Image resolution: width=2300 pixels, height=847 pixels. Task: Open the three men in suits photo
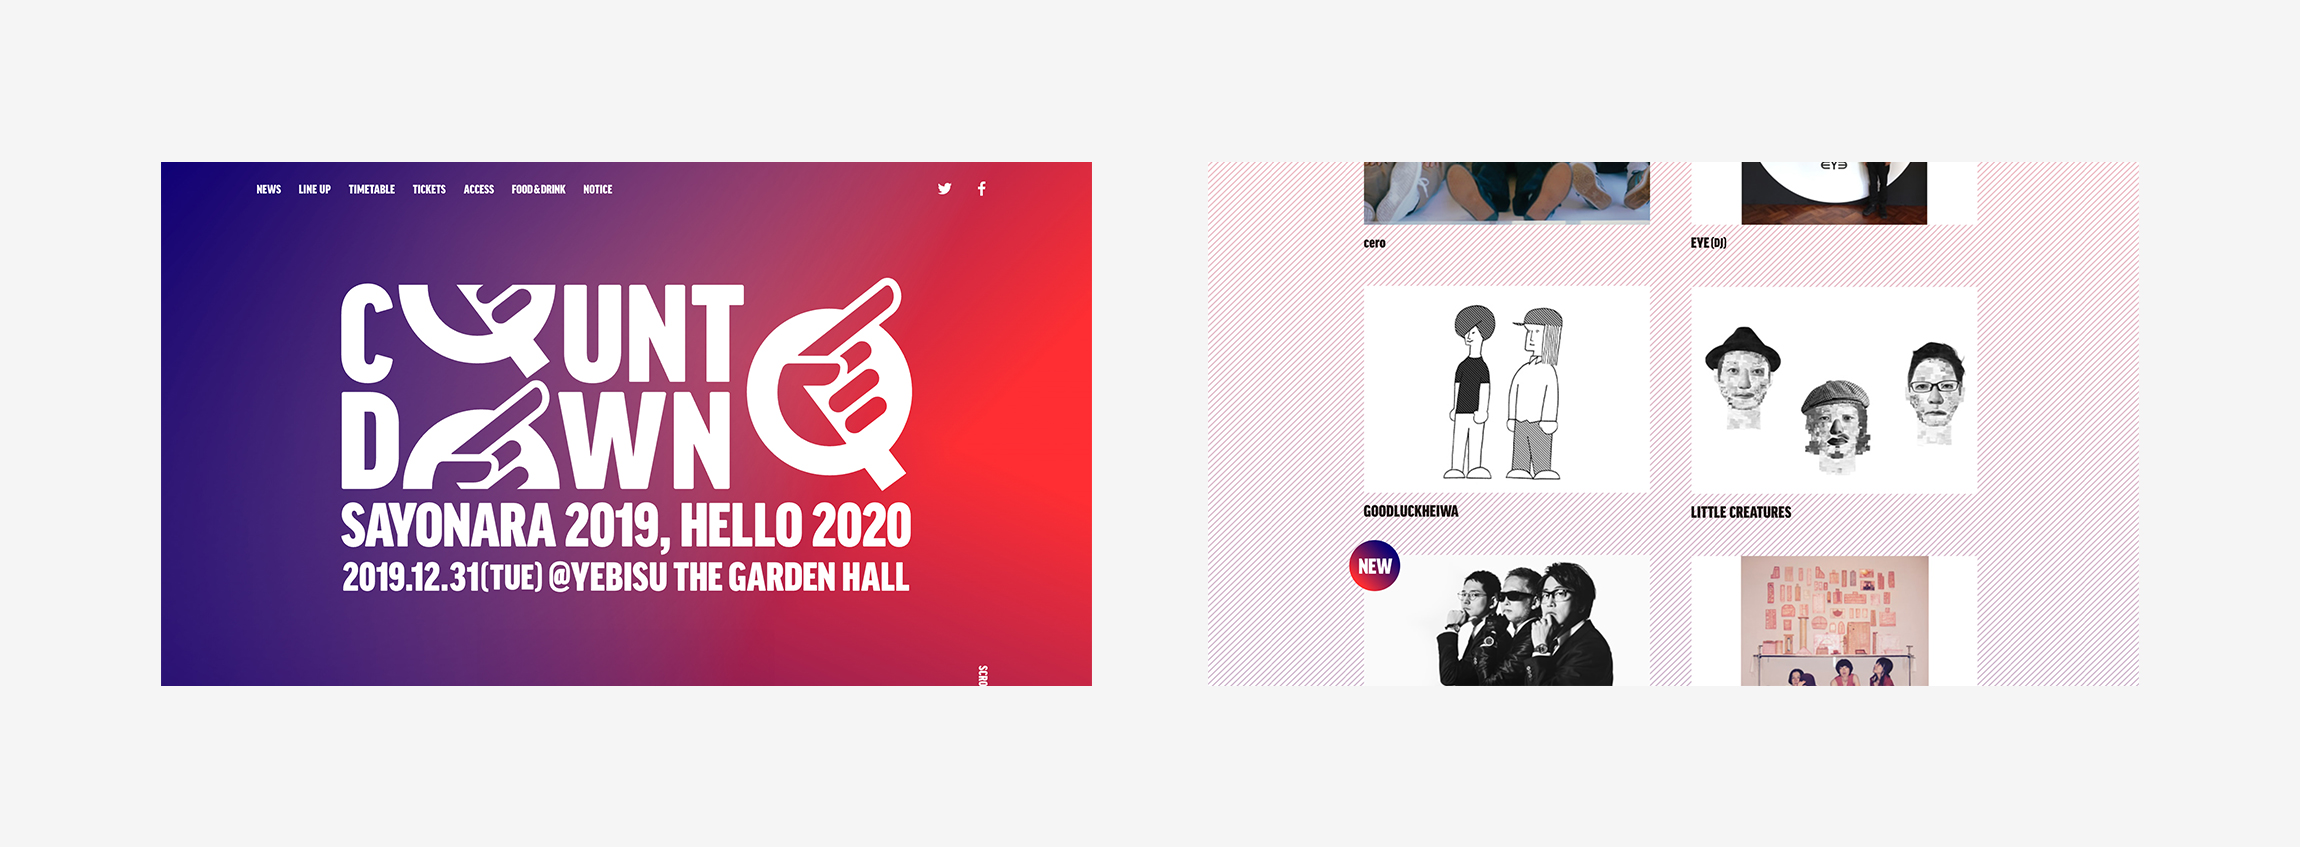pyautogui.click(x=1506, y=621)
